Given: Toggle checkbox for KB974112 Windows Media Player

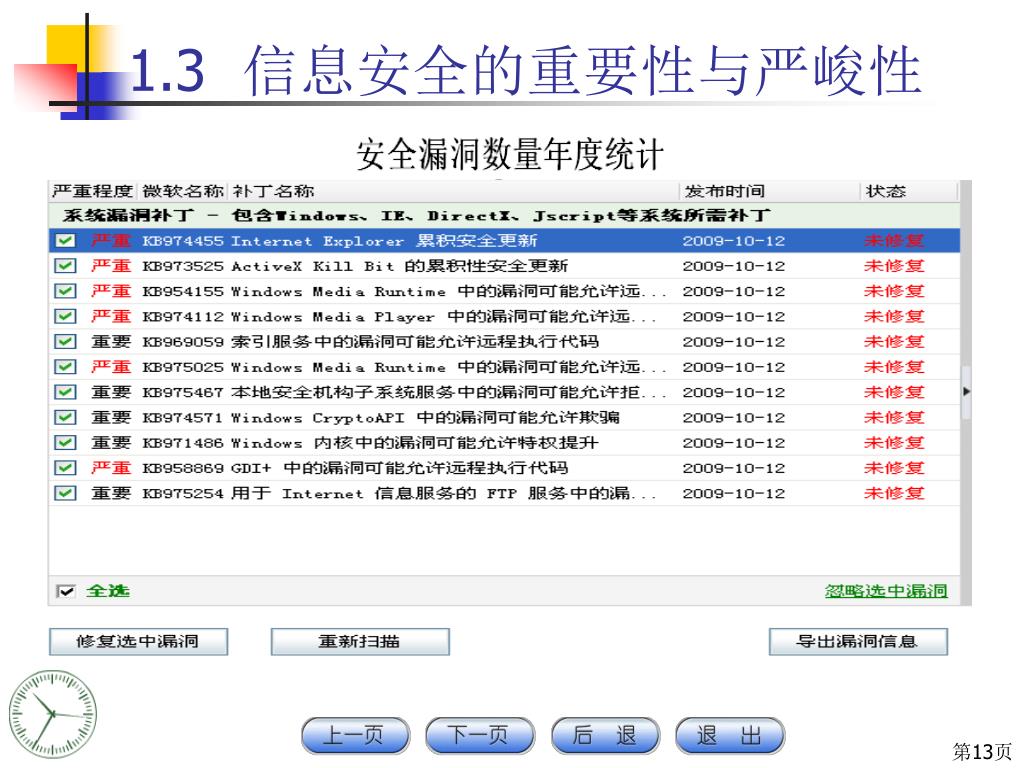Looking at the screenshot, I should (65, 316).
